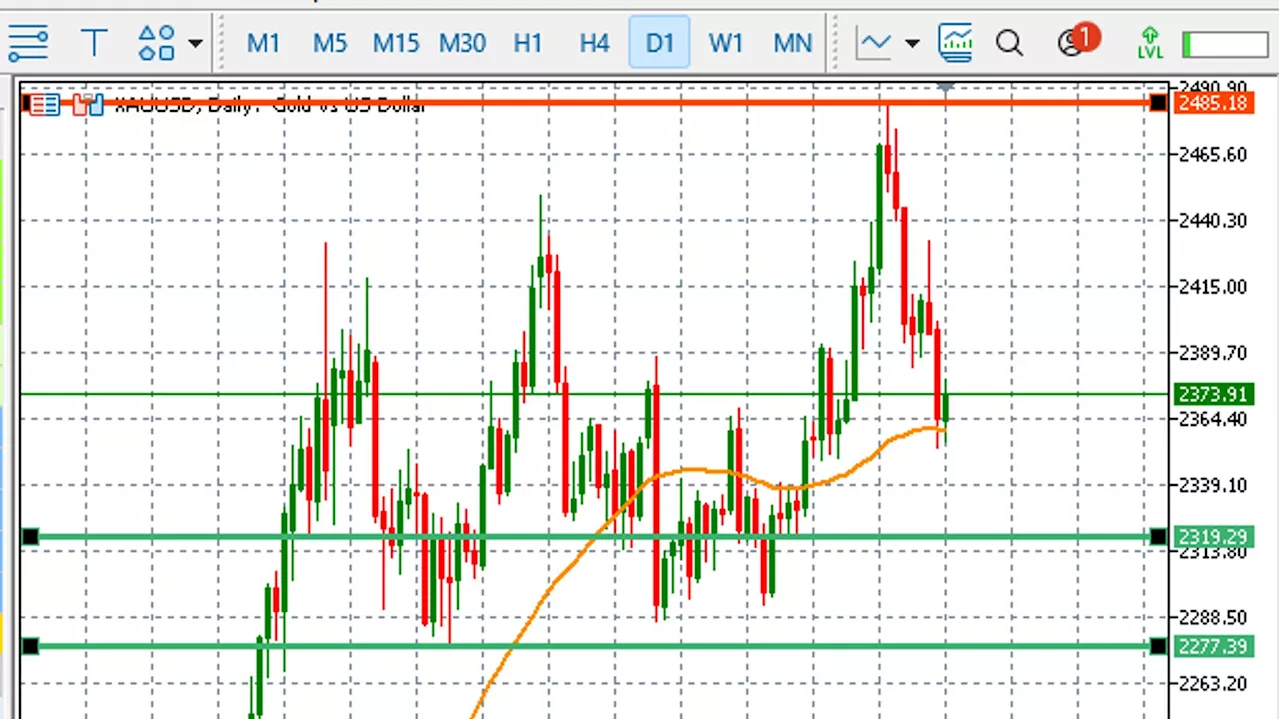Click the 2319.29 price label
The image size is (1280, 719).
pos(1213,537)
